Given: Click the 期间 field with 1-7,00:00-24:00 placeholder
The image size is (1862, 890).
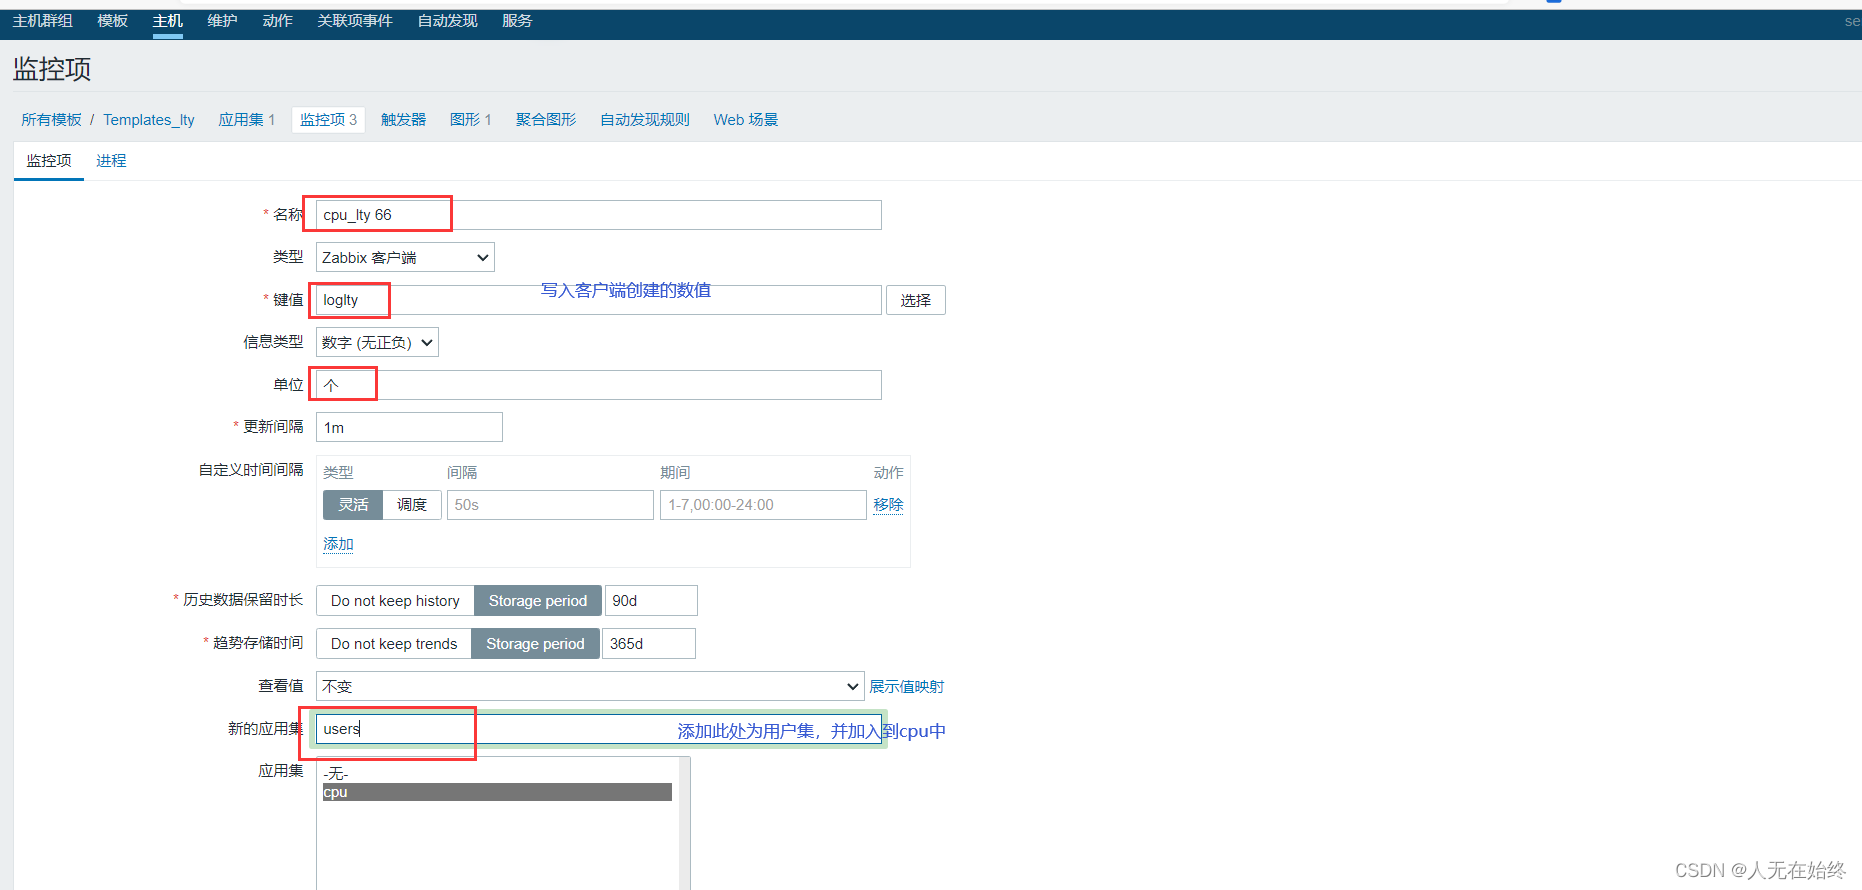Looking at the screenshot, I should (763, 505).
